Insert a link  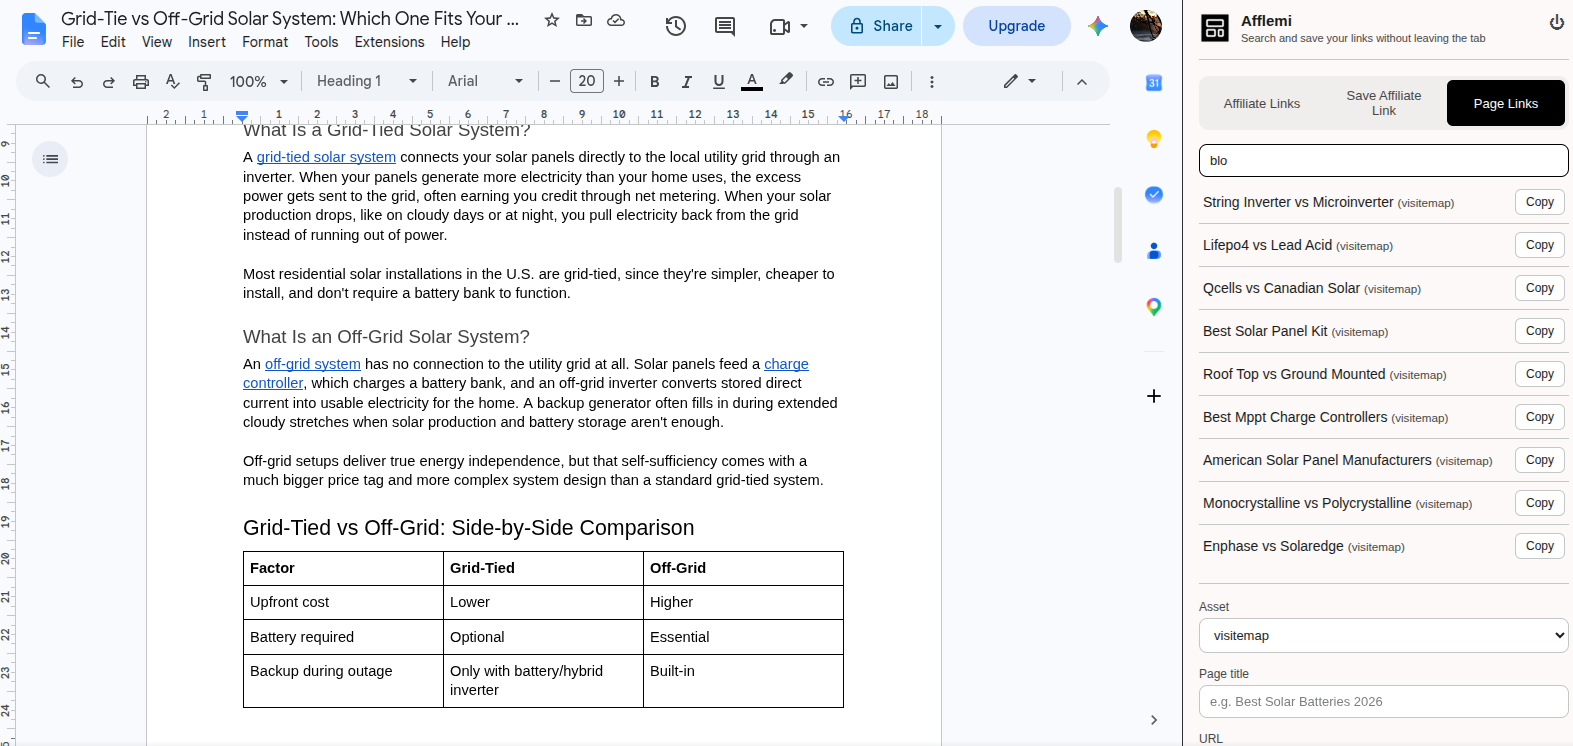pyautogui.click(x=826, y=82)
